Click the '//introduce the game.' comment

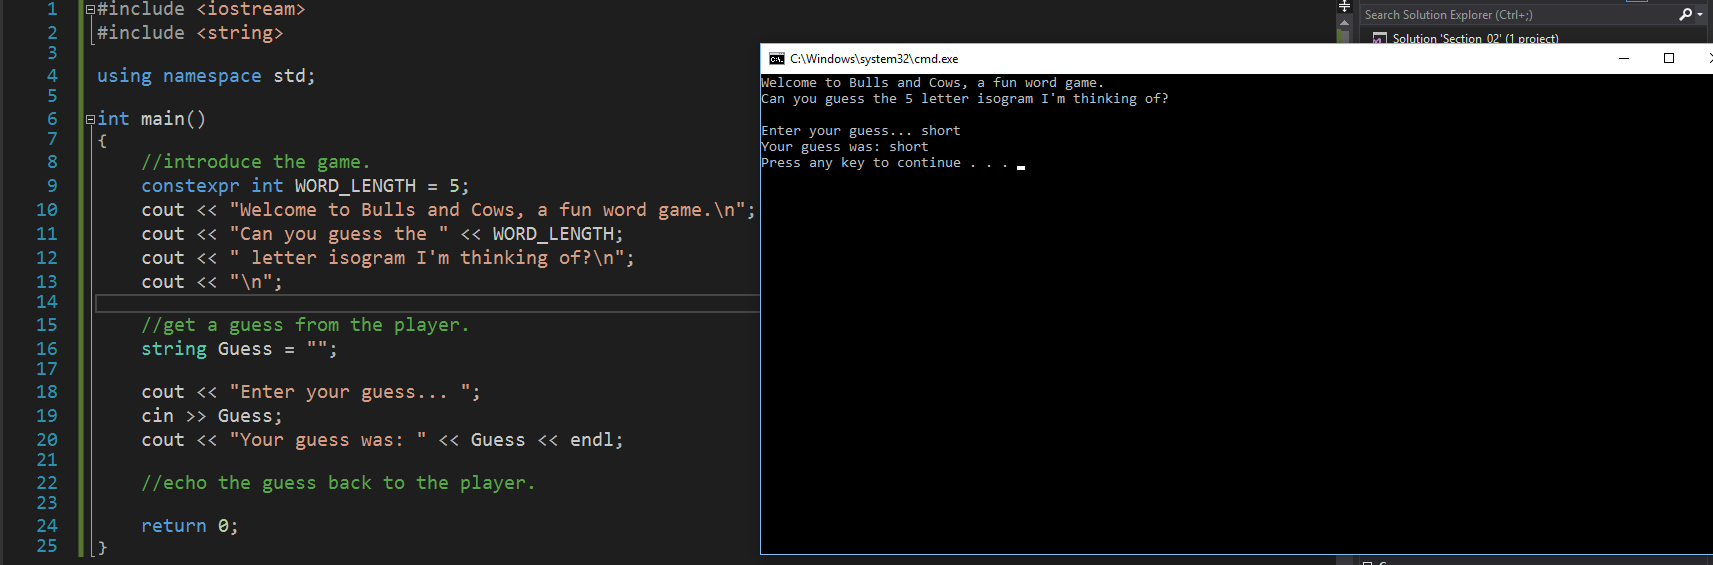click(255, 162)
